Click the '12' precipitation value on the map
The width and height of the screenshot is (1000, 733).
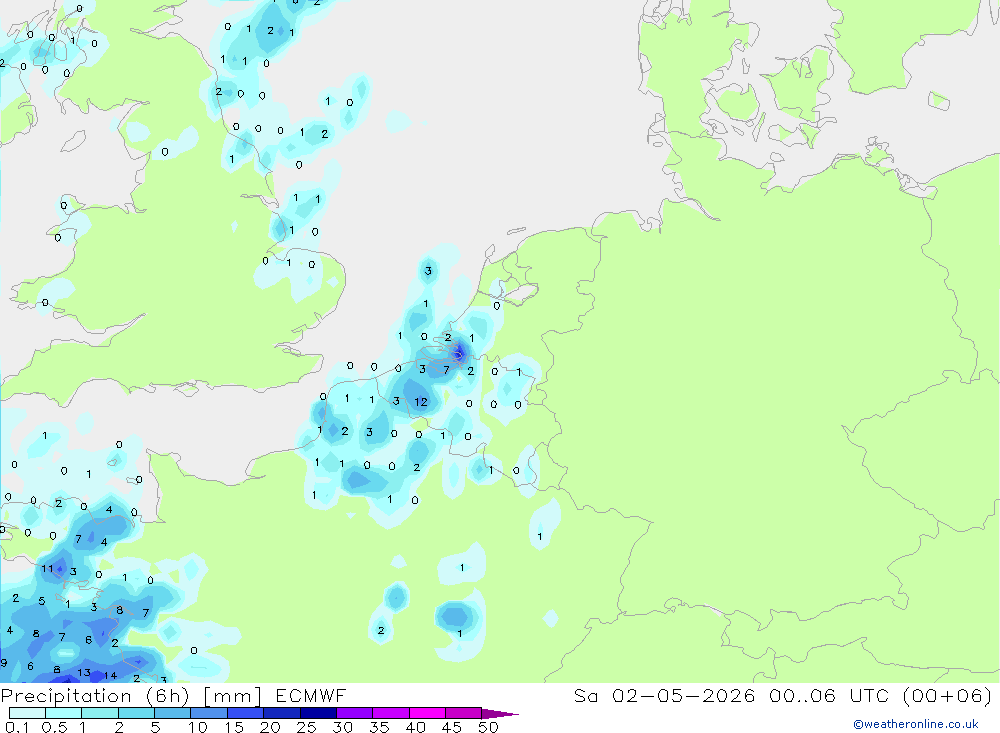tap(421, 402)
